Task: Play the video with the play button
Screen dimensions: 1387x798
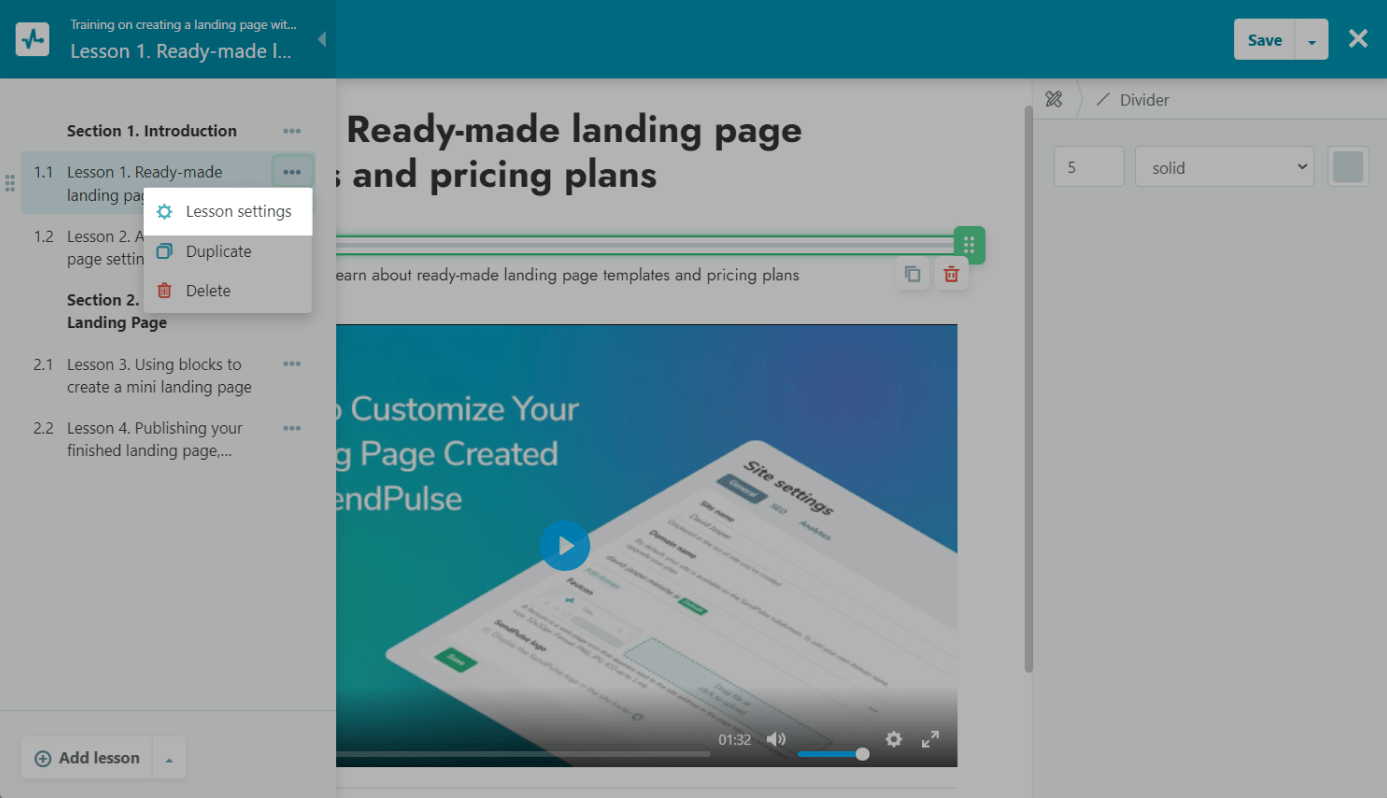Action: [565, 546]
